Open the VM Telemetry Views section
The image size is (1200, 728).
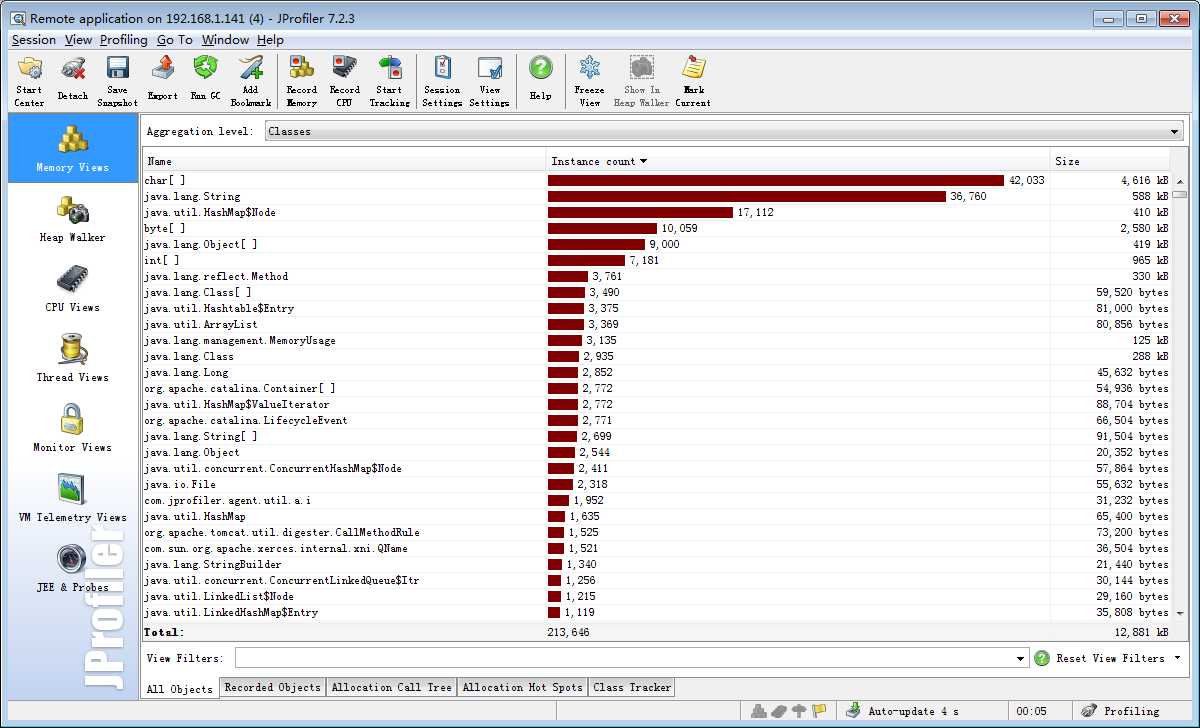pyautogui.click(x=73, y=498)
